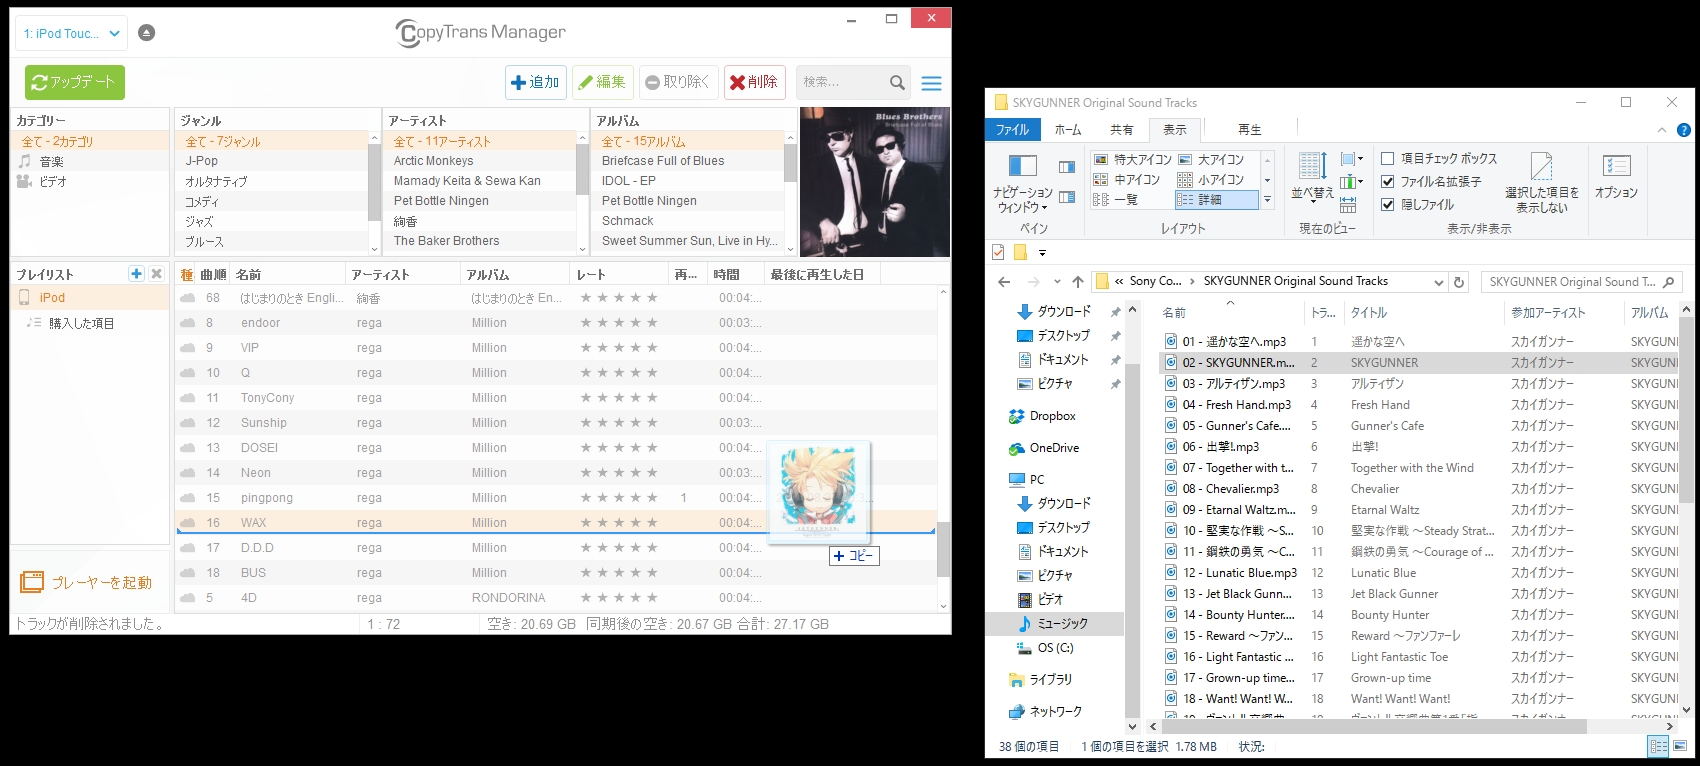The height and width of the screenshot is (766, 1700).
Task: Sort tracks by 名前 column header
Action: point(288,274)
